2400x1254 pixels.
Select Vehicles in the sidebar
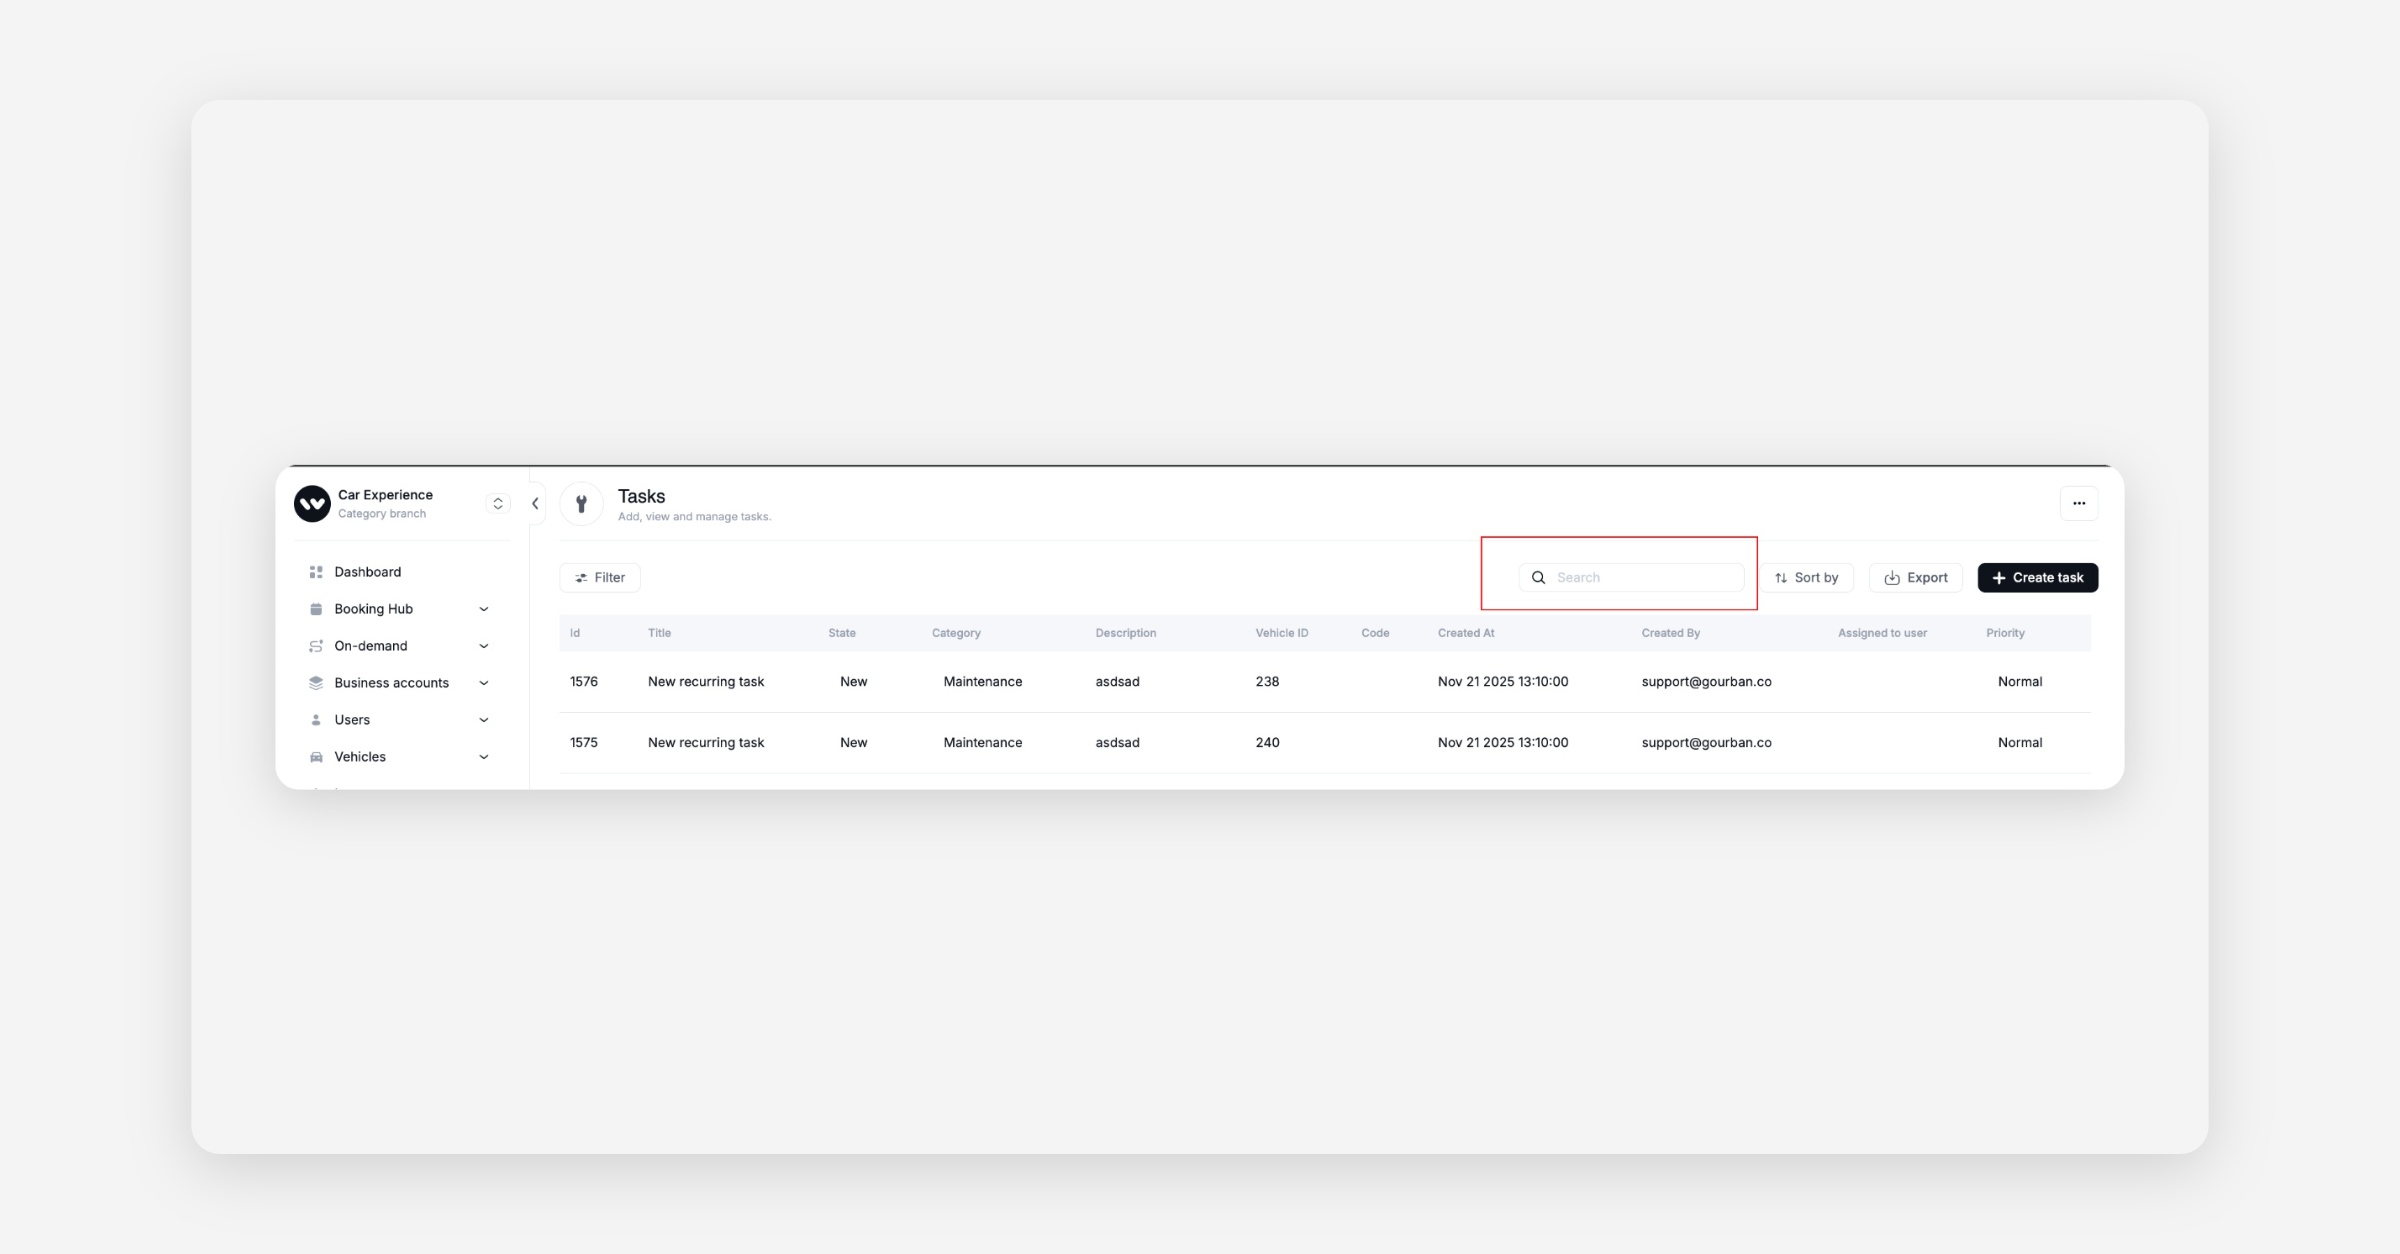(x=360, y=757)
